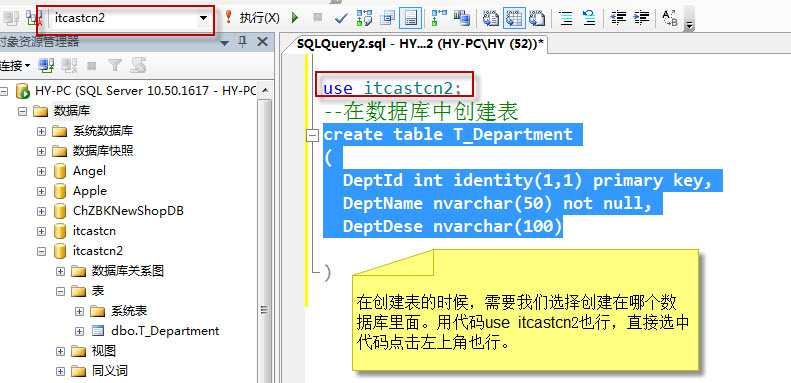The image size is (791, 383).
Task: Toggle Include Actual Execution Plan
Action: pos(438,18)
